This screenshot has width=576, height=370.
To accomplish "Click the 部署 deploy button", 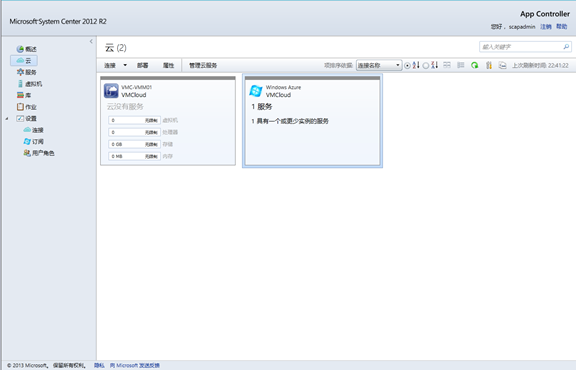I will coord(143,65).
